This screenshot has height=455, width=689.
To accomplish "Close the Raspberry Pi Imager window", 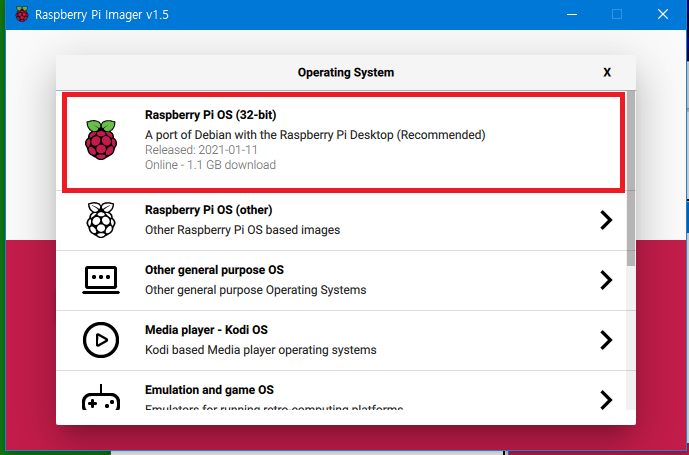I will point(663,15).
